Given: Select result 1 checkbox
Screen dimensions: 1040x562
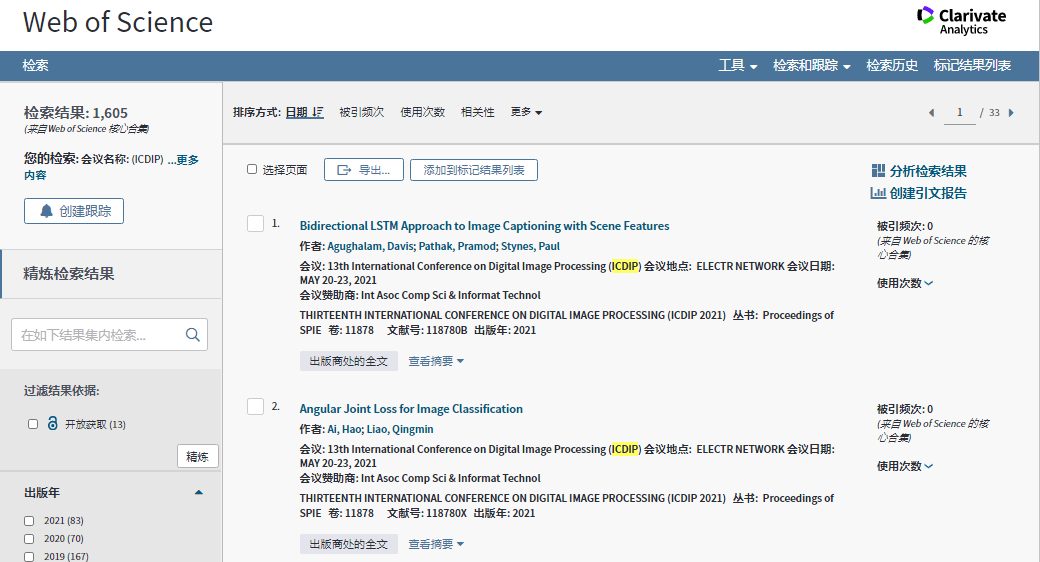Looking at the screenshot, I should [x=255, y=224].
